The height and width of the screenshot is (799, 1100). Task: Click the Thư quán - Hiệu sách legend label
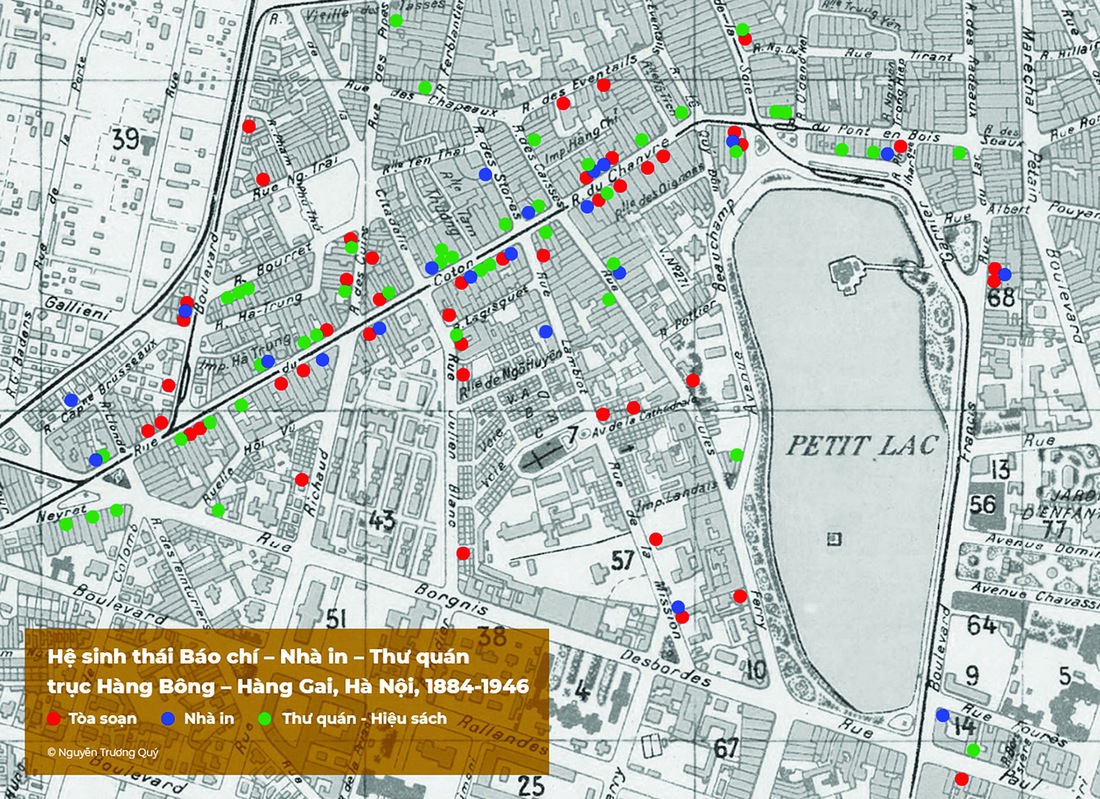pos(364,718)
